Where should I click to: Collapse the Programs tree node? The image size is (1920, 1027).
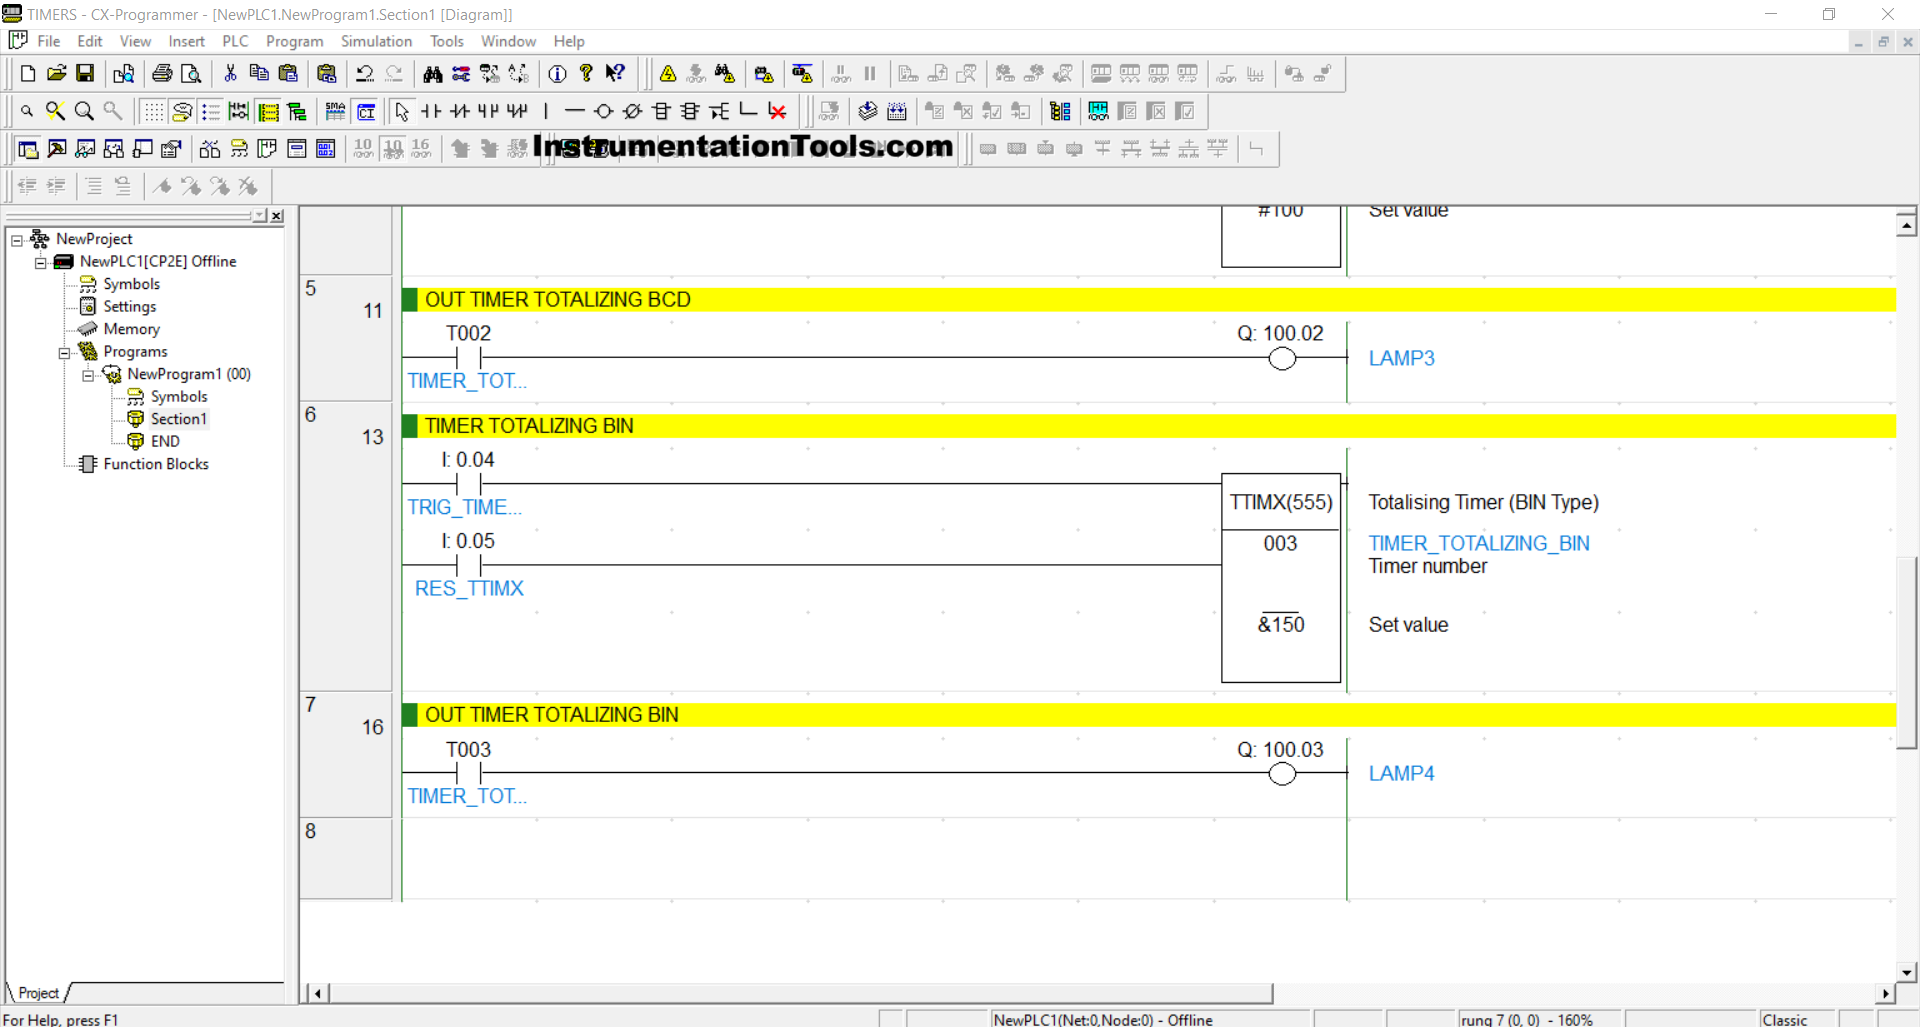(64, 352)
